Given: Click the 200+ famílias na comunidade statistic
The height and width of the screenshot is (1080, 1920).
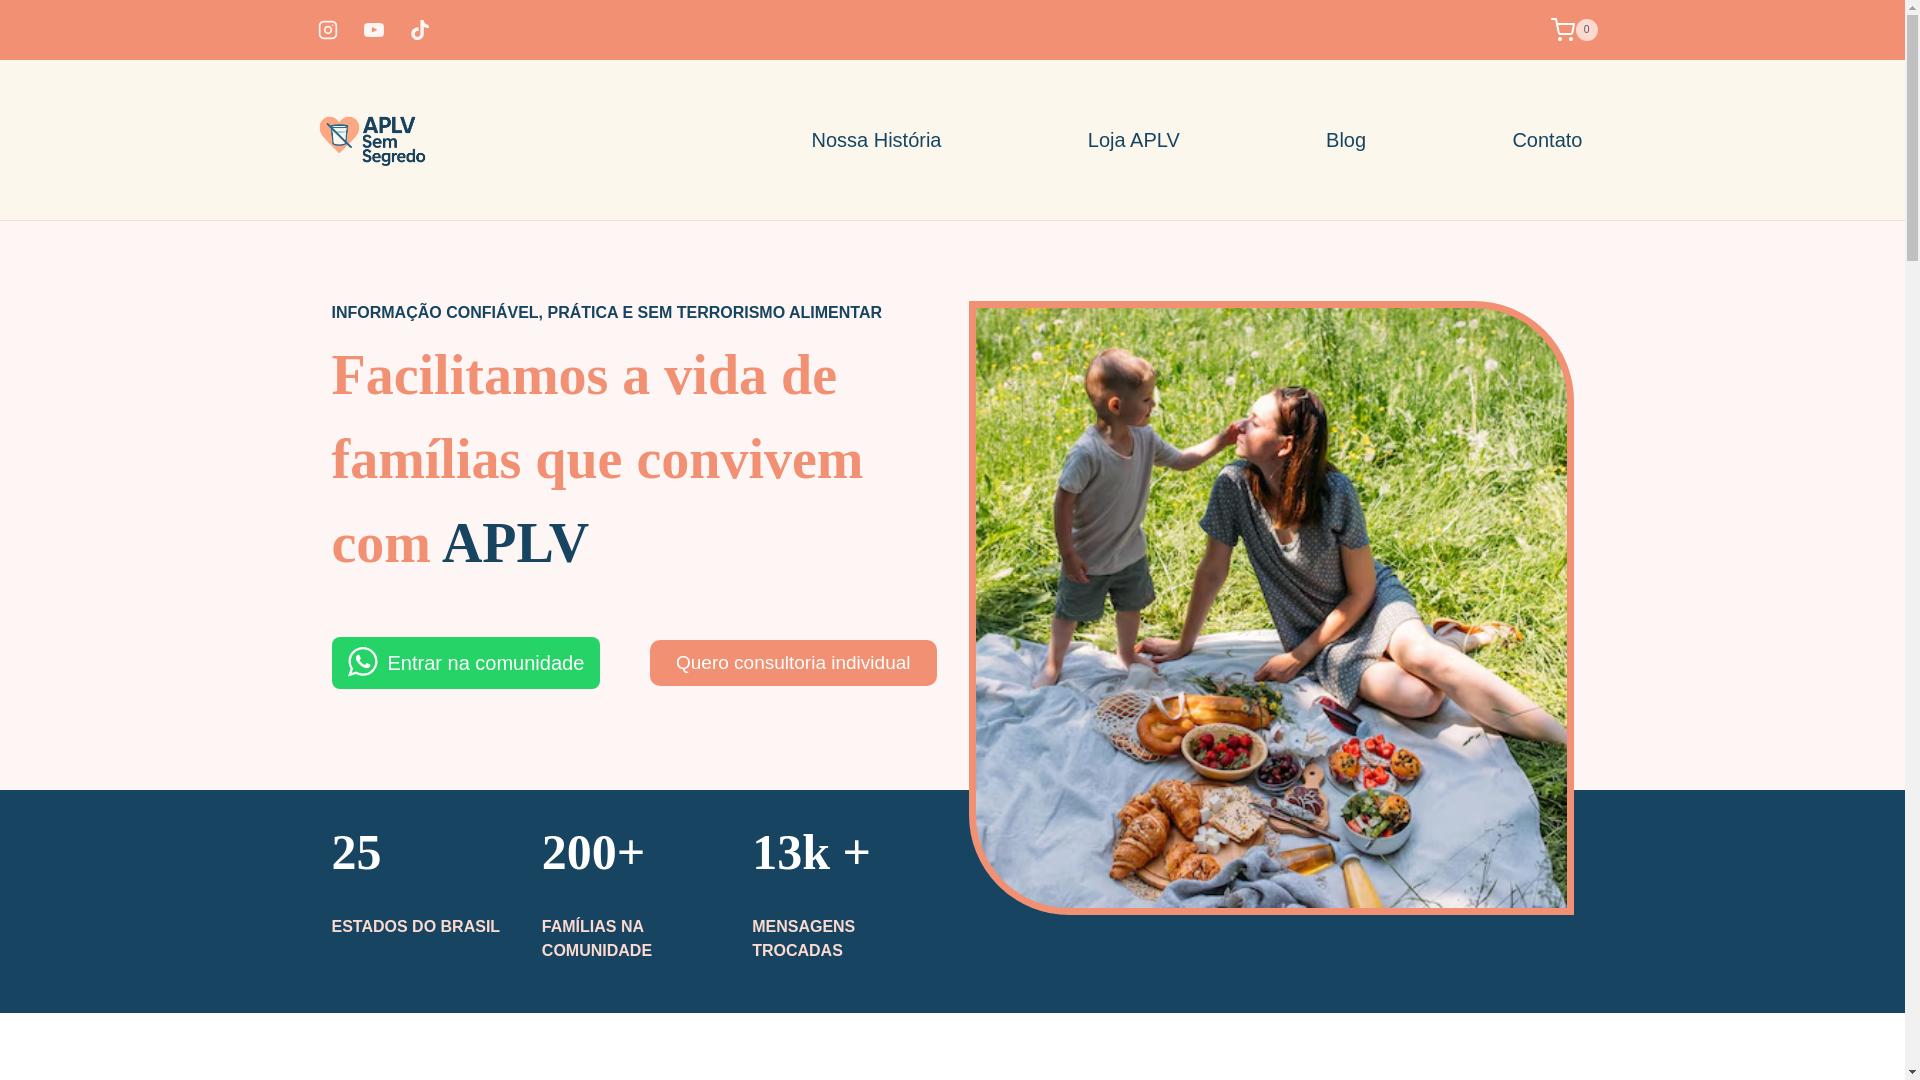Looking at the screenshot, I should [597, 895].
